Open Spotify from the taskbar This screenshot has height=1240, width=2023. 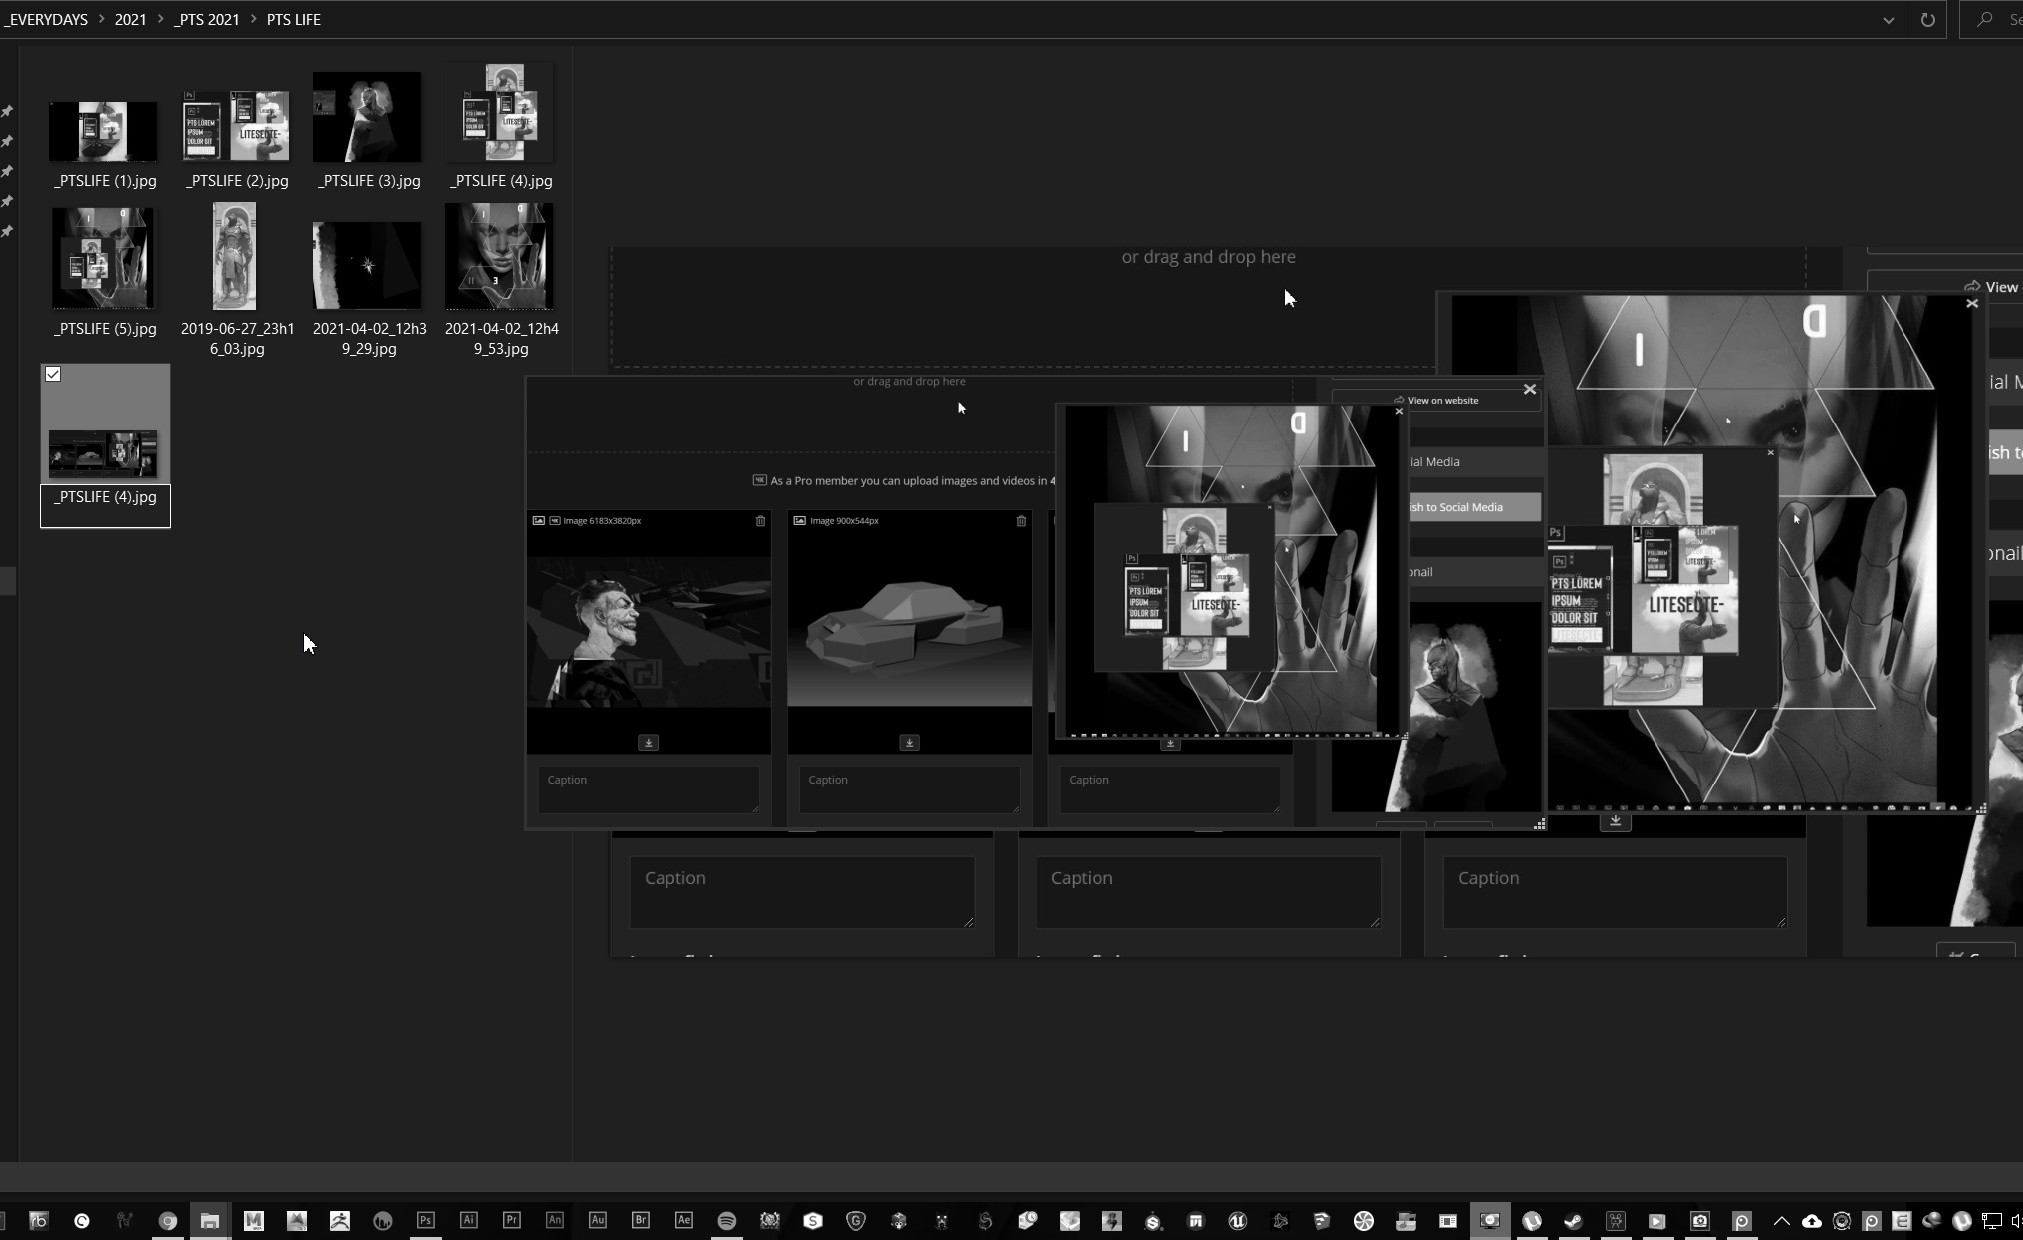point(726,1220)
